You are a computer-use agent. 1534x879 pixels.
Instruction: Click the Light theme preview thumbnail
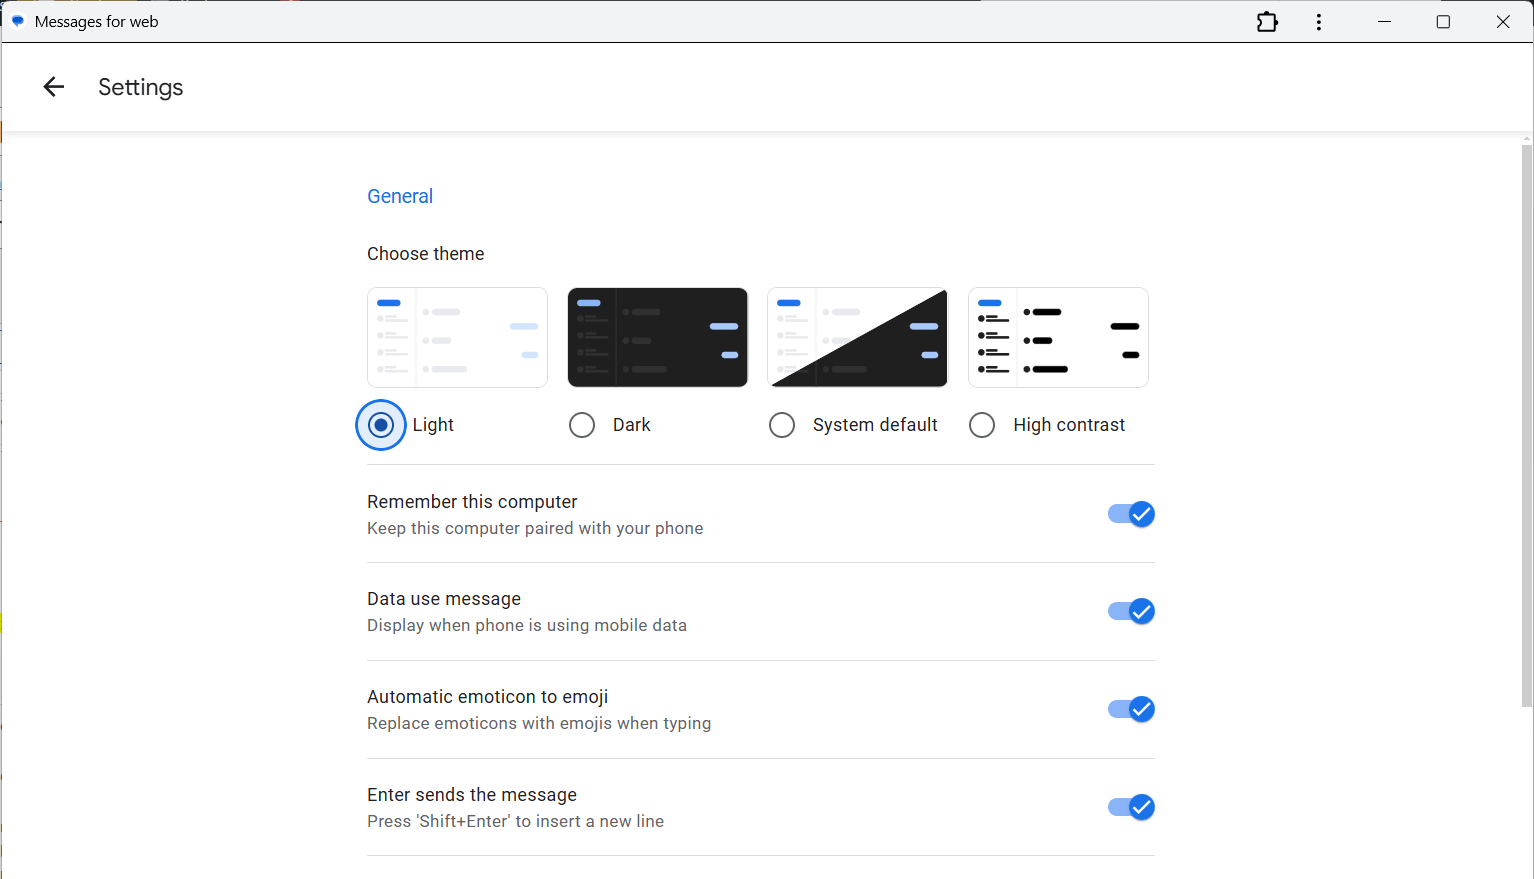tap(457, 337)
